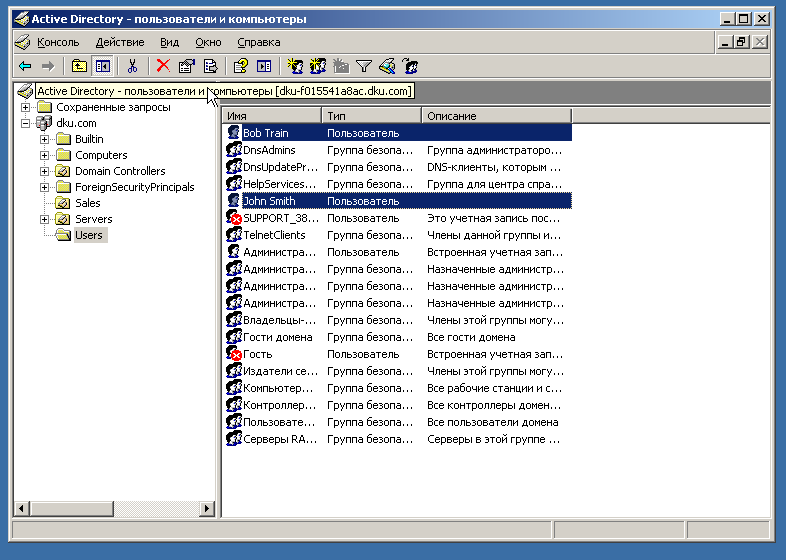Expand the Сохраненные запросы node
786x560 pixels.
pyautogui.click(x=25, y=107)
